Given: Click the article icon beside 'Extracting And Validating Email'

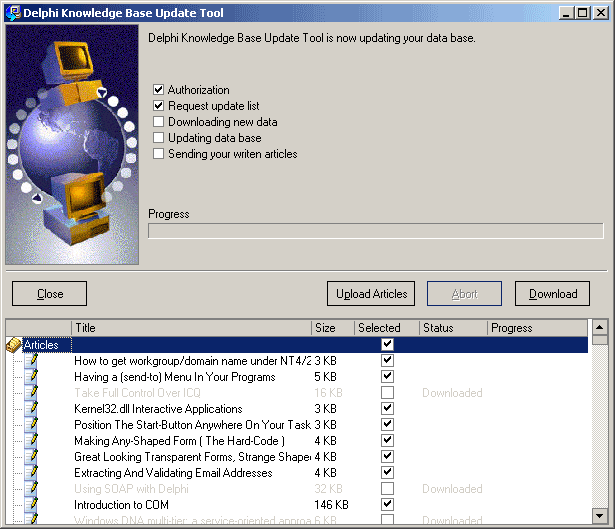Looking at the screenshot, I should click(31, 473).
